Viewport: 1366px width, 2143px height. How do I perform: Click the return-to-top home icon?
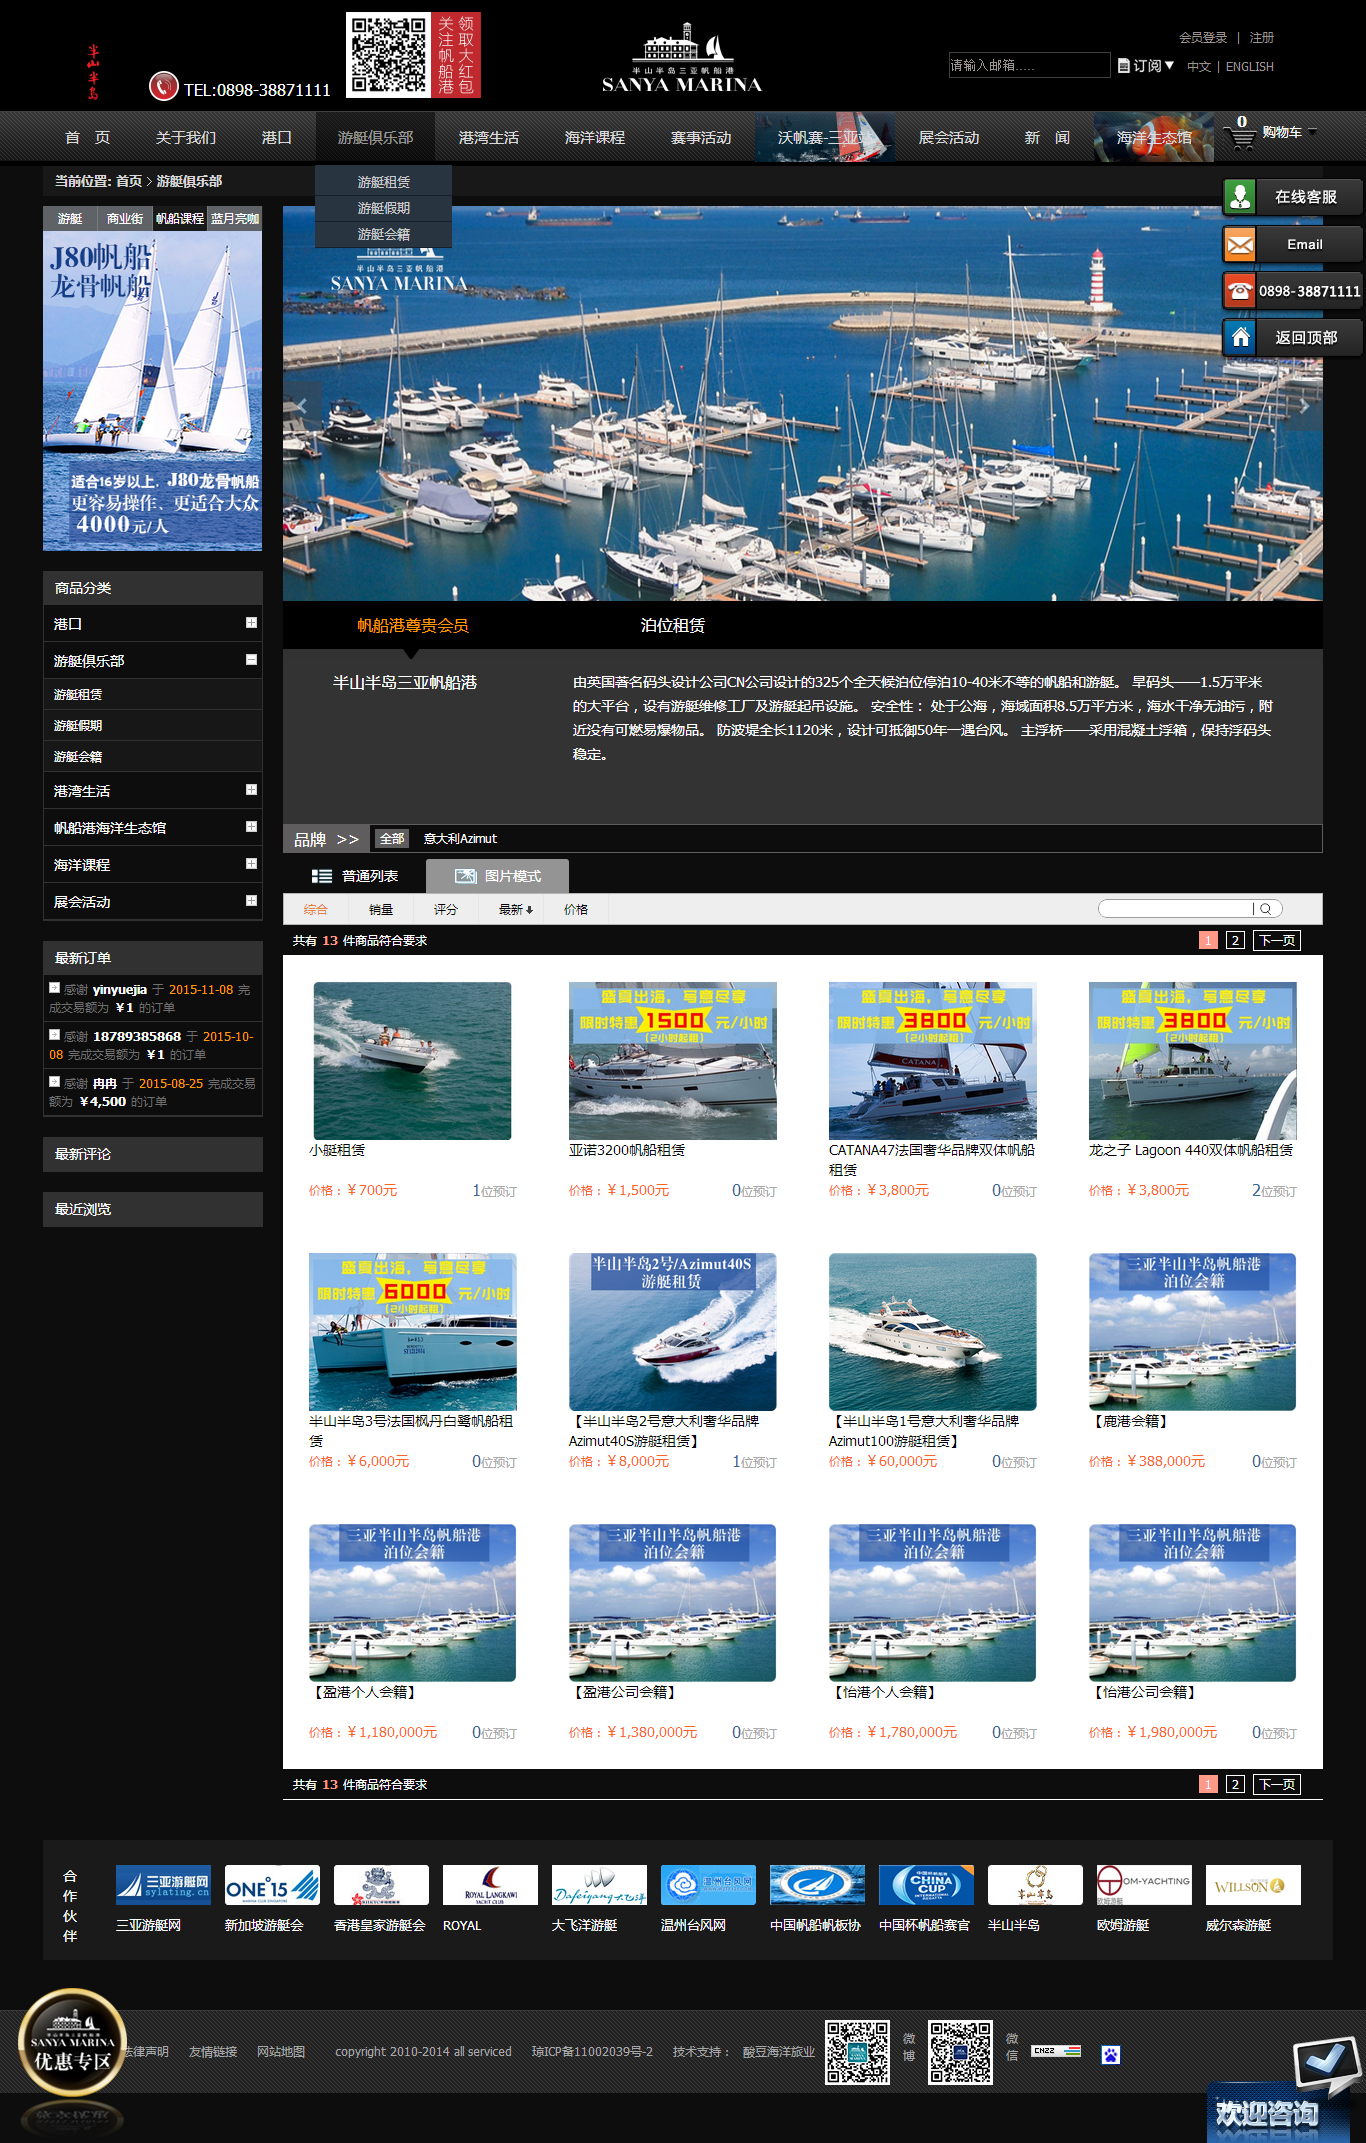[1240, 338]
